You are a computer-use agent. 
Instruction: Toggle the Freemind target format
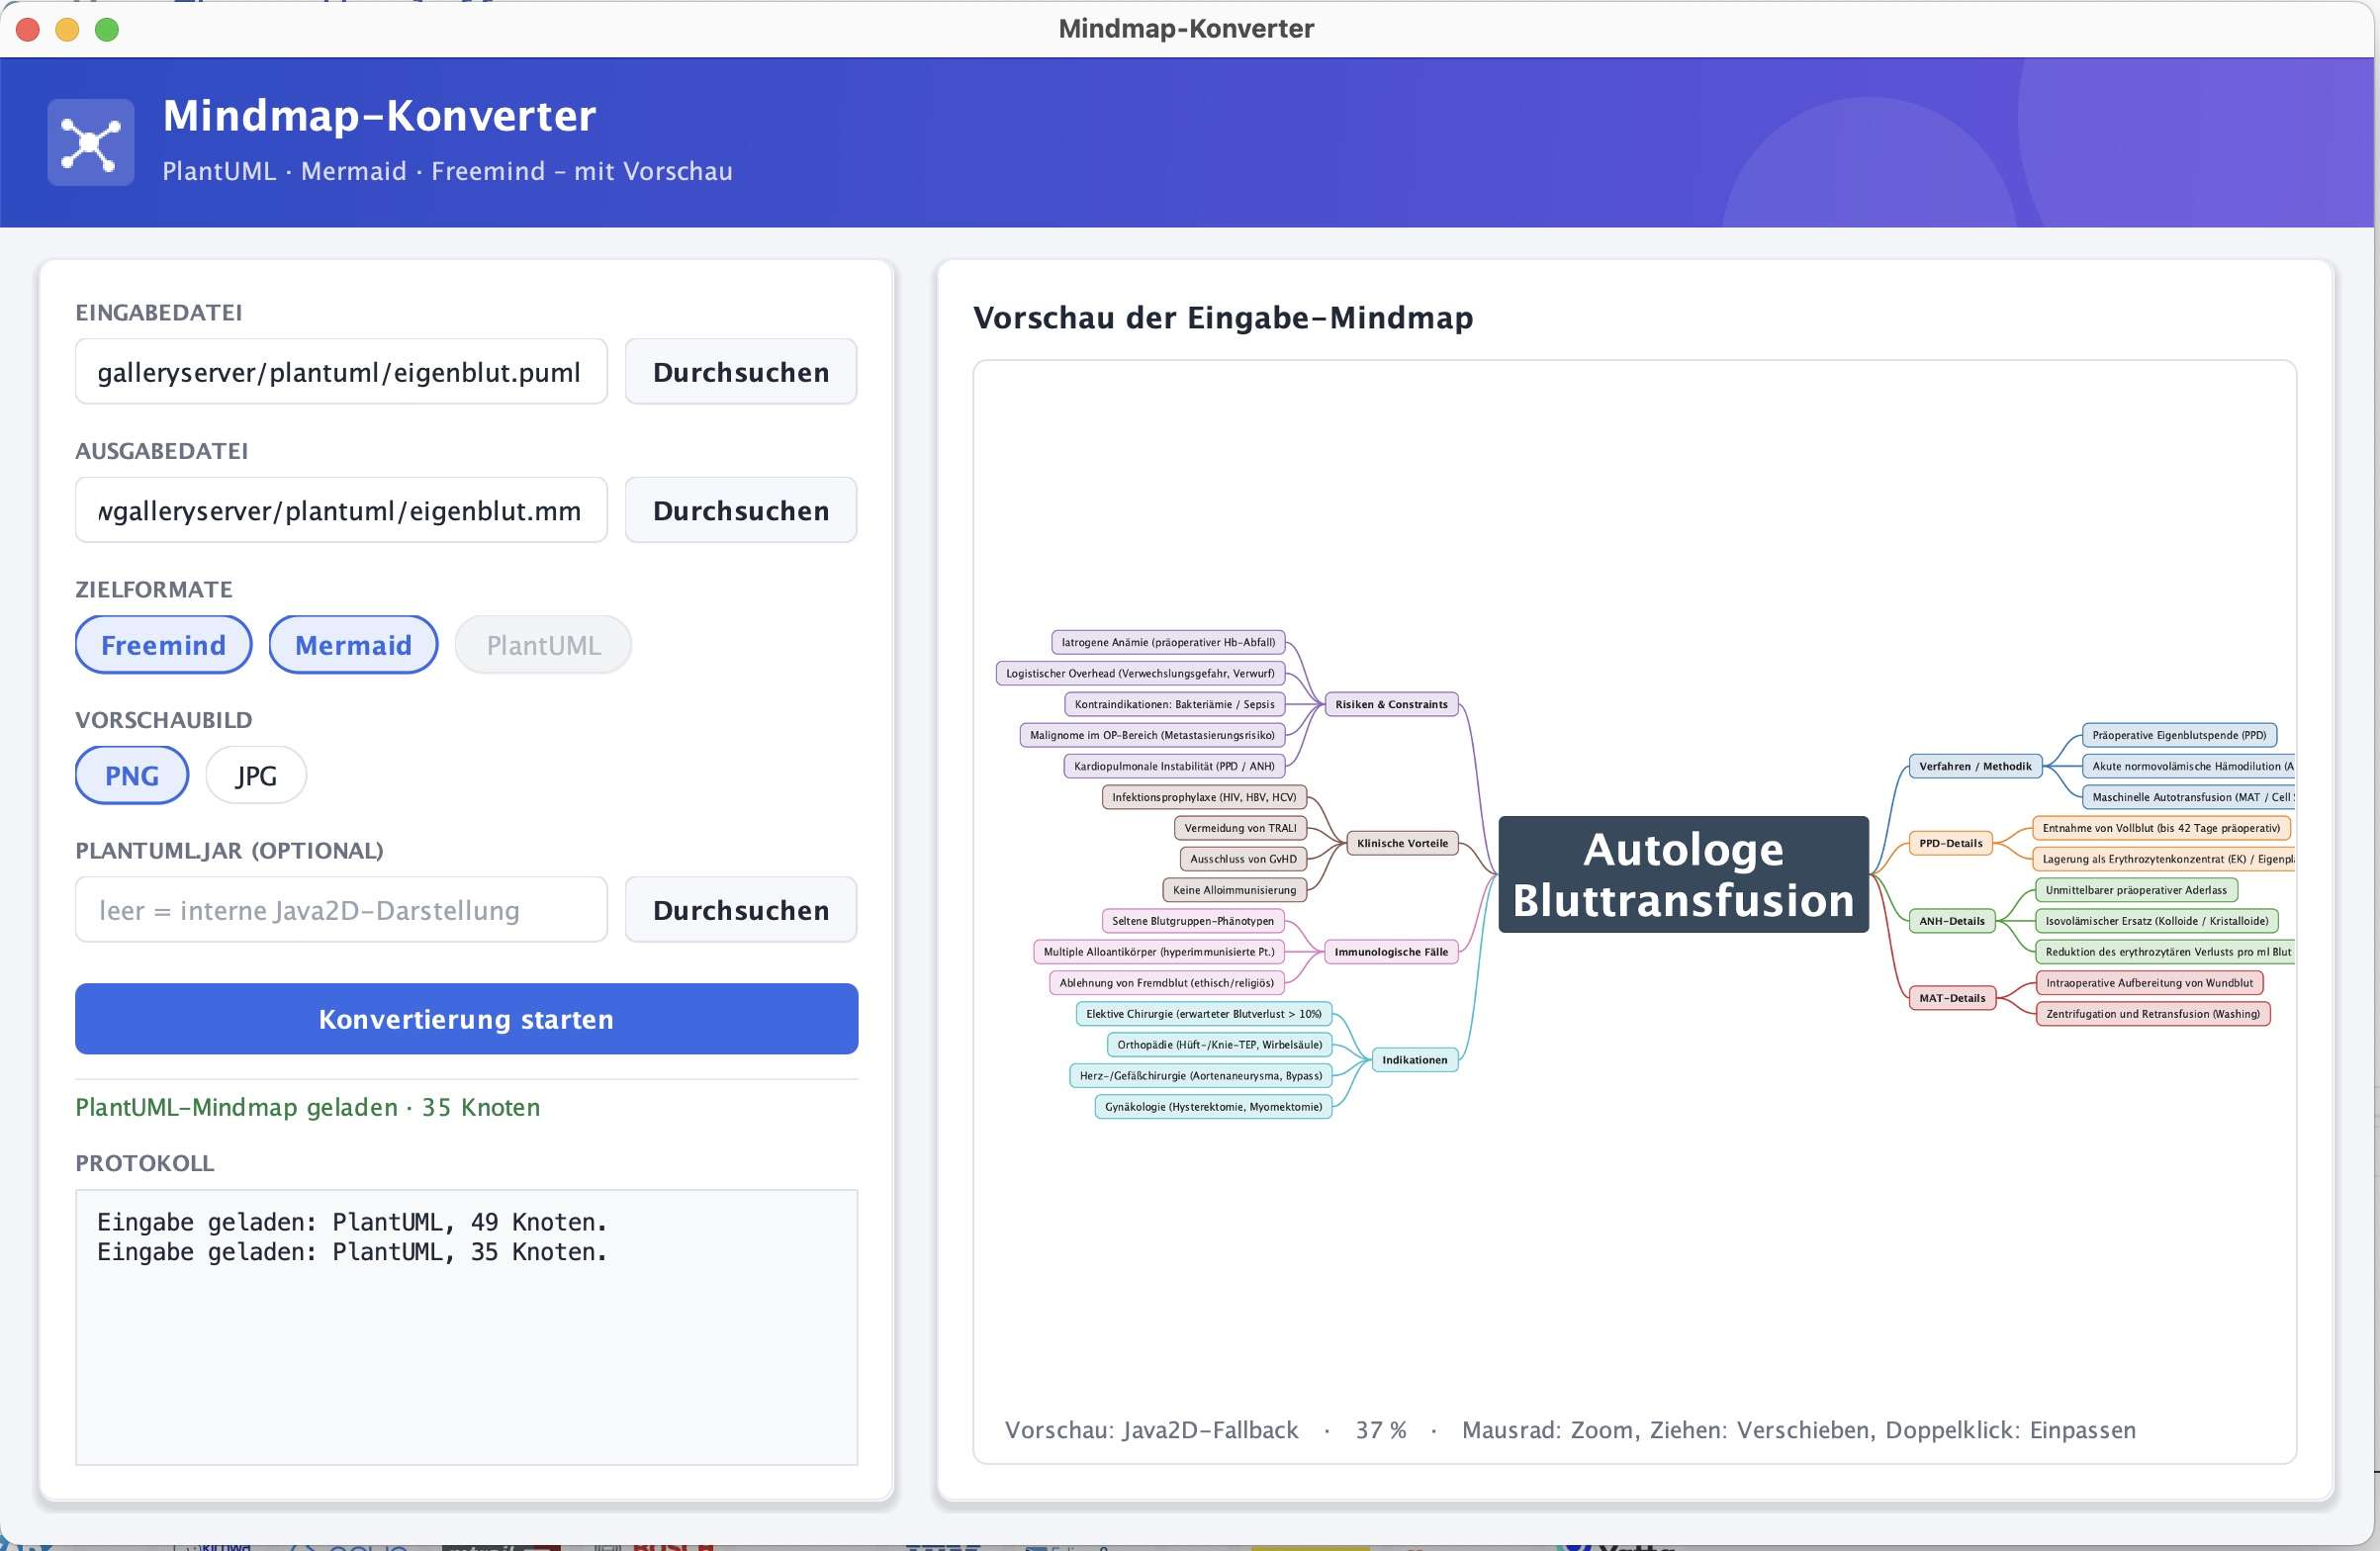tap(163, 645)
